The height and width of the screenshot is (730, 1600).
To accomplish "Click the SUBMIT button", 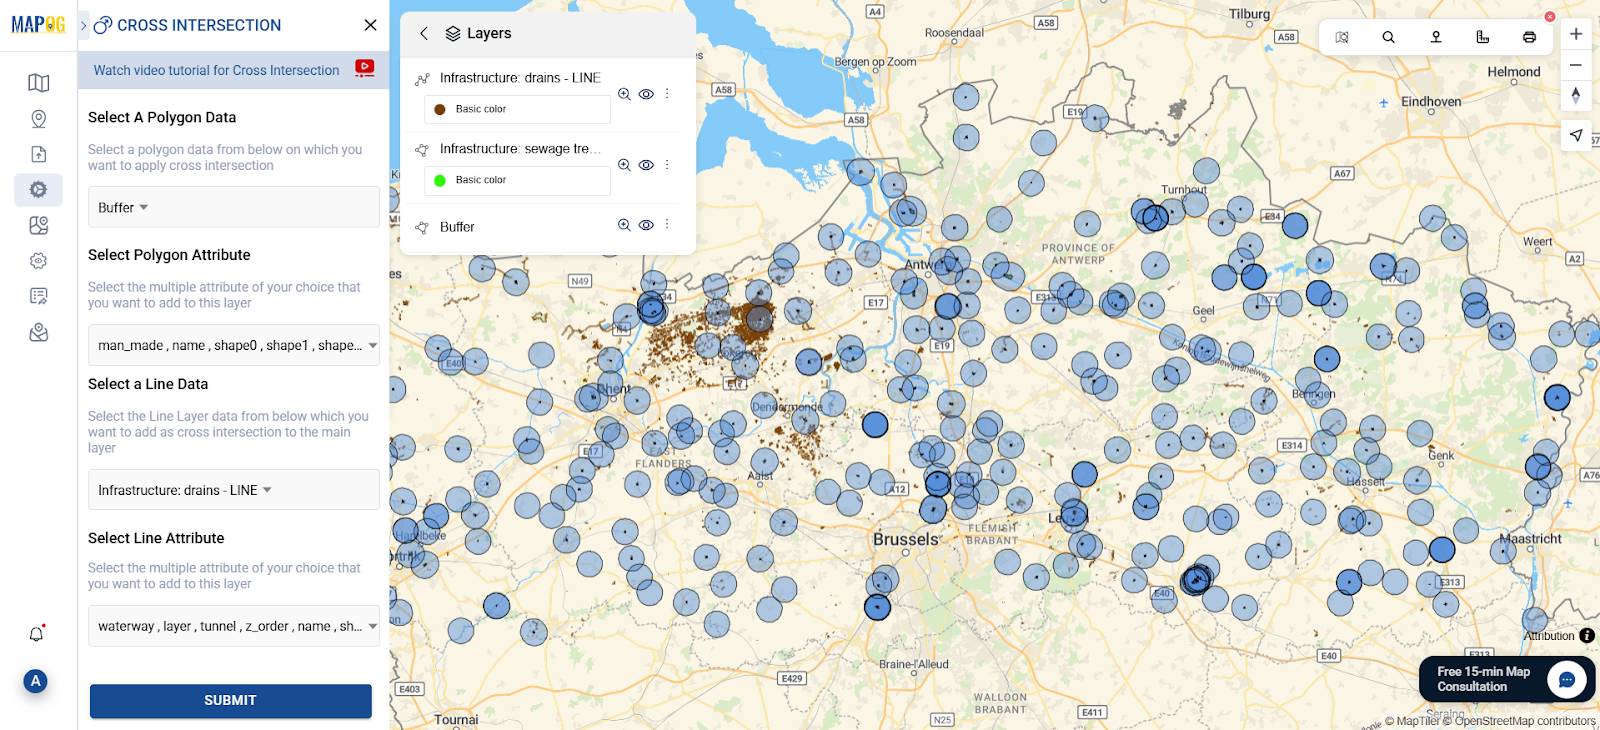I will [231, 701].
